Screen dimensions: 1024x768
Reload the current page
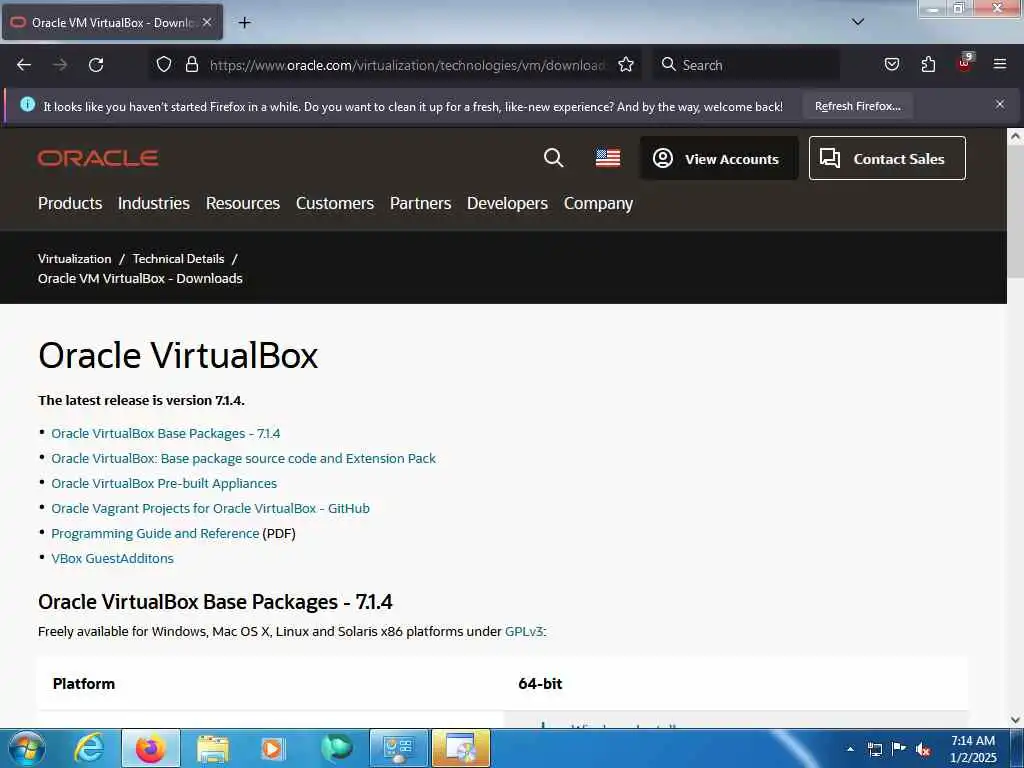96,65
